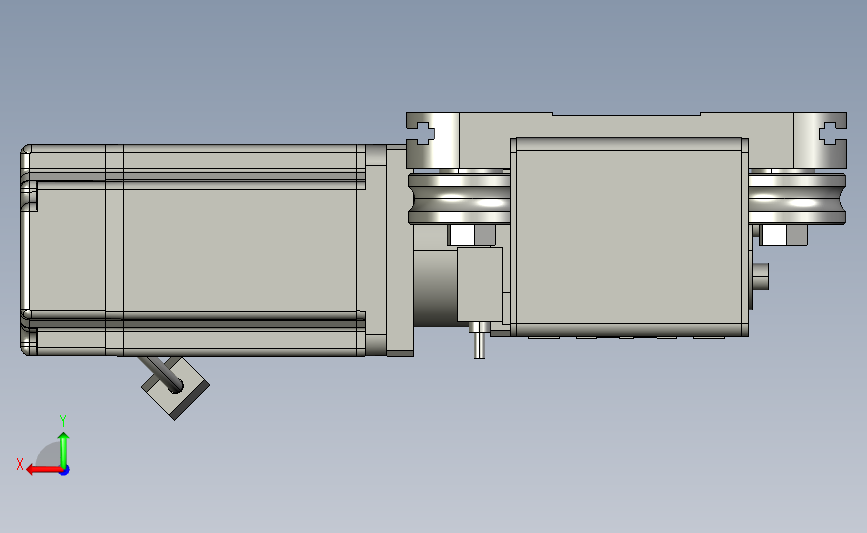Click the blue Z axis dot of triad

65,471
